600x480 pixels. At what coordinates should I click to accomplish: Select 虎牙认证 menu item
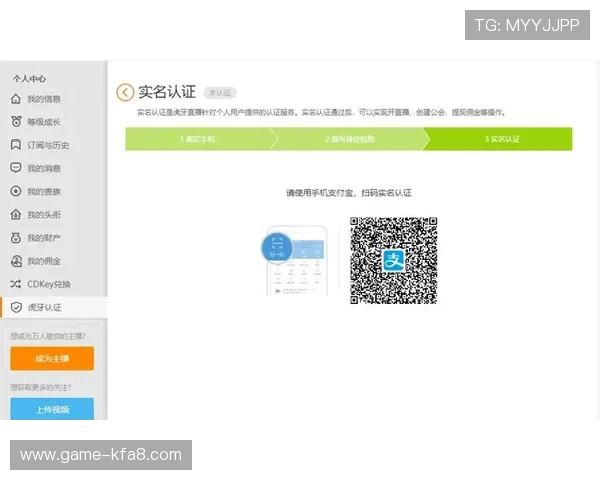[x=54, y=307]
